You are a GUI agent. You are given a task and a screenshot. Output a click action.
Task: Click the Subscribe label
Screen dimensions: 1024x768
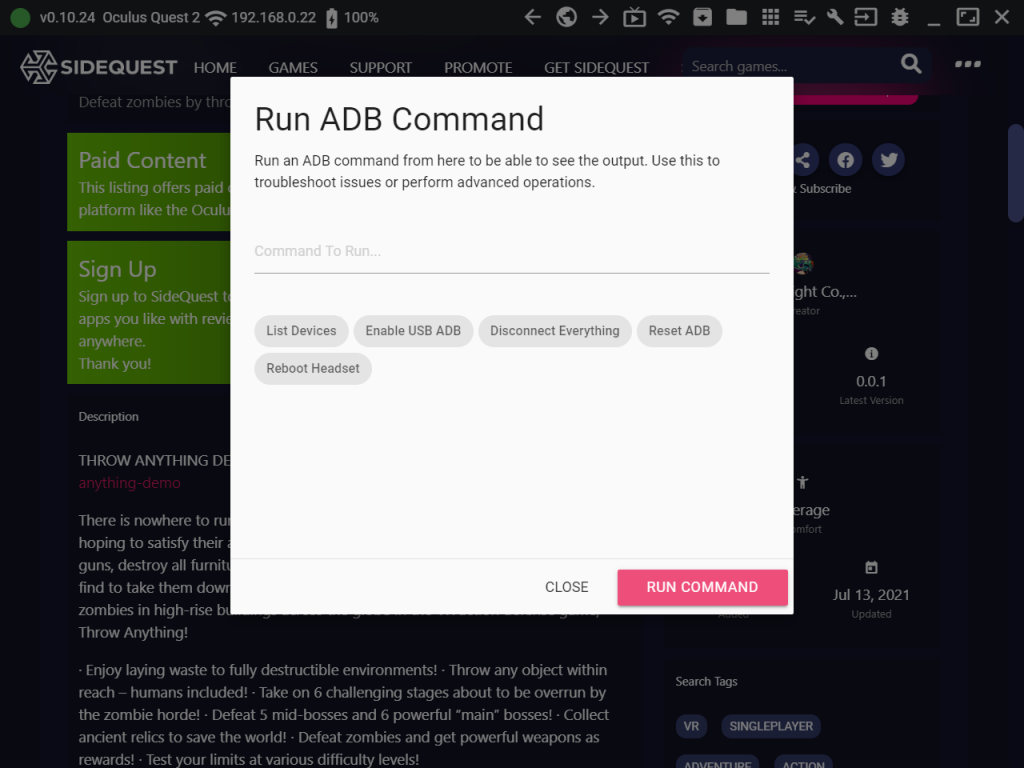click(x=825, y=189)
